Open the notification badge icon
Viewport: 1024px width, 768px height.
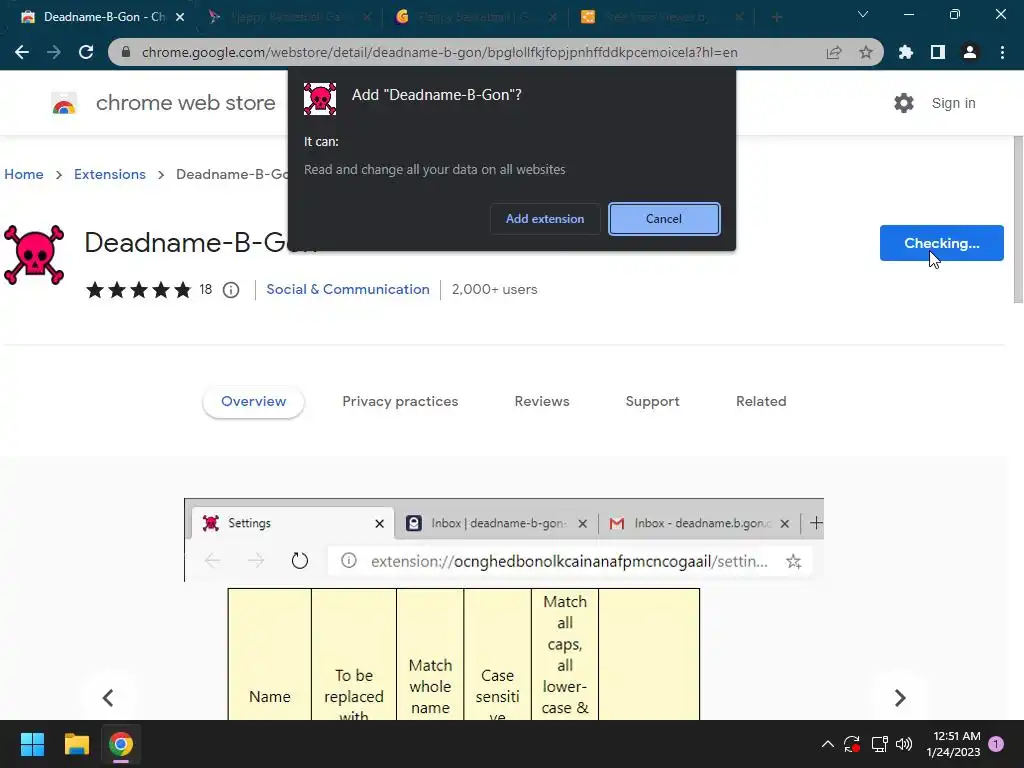click(x=996, y=744)
